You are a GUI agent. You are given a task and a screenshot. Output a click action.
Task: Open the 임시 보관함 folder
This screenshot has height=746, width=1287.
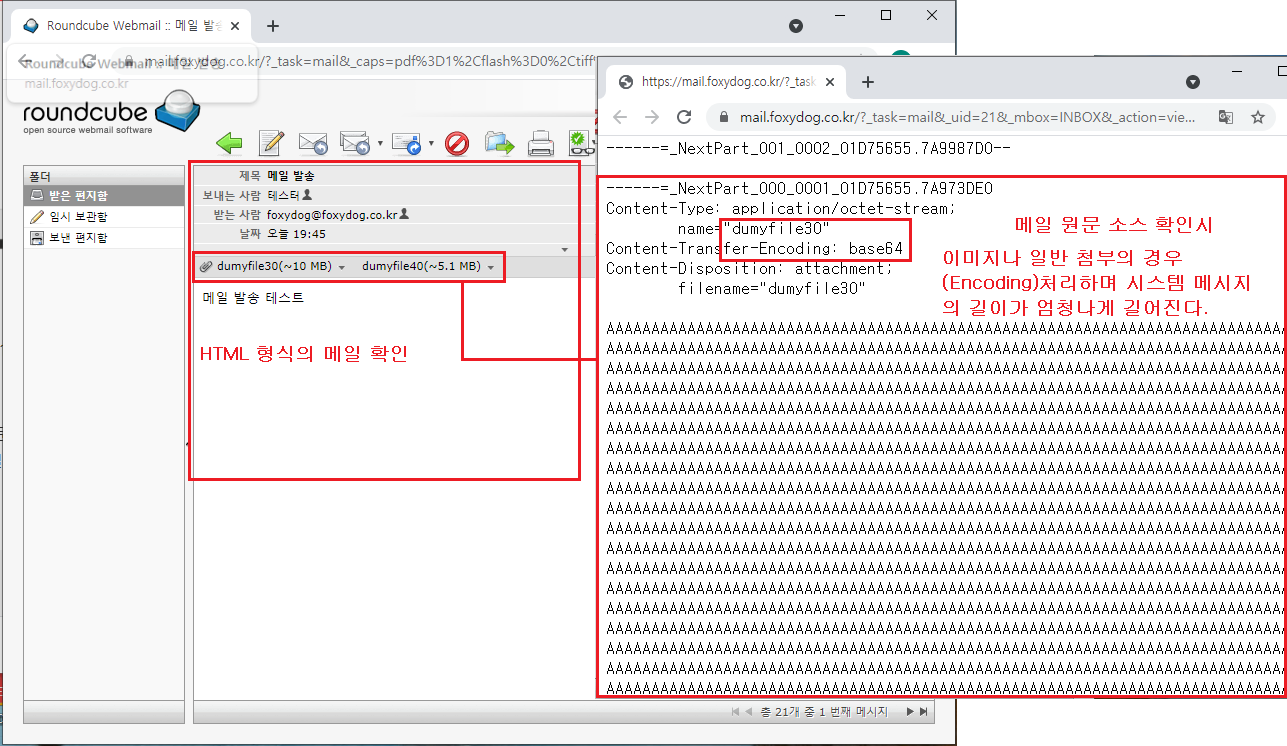[104, 216]
